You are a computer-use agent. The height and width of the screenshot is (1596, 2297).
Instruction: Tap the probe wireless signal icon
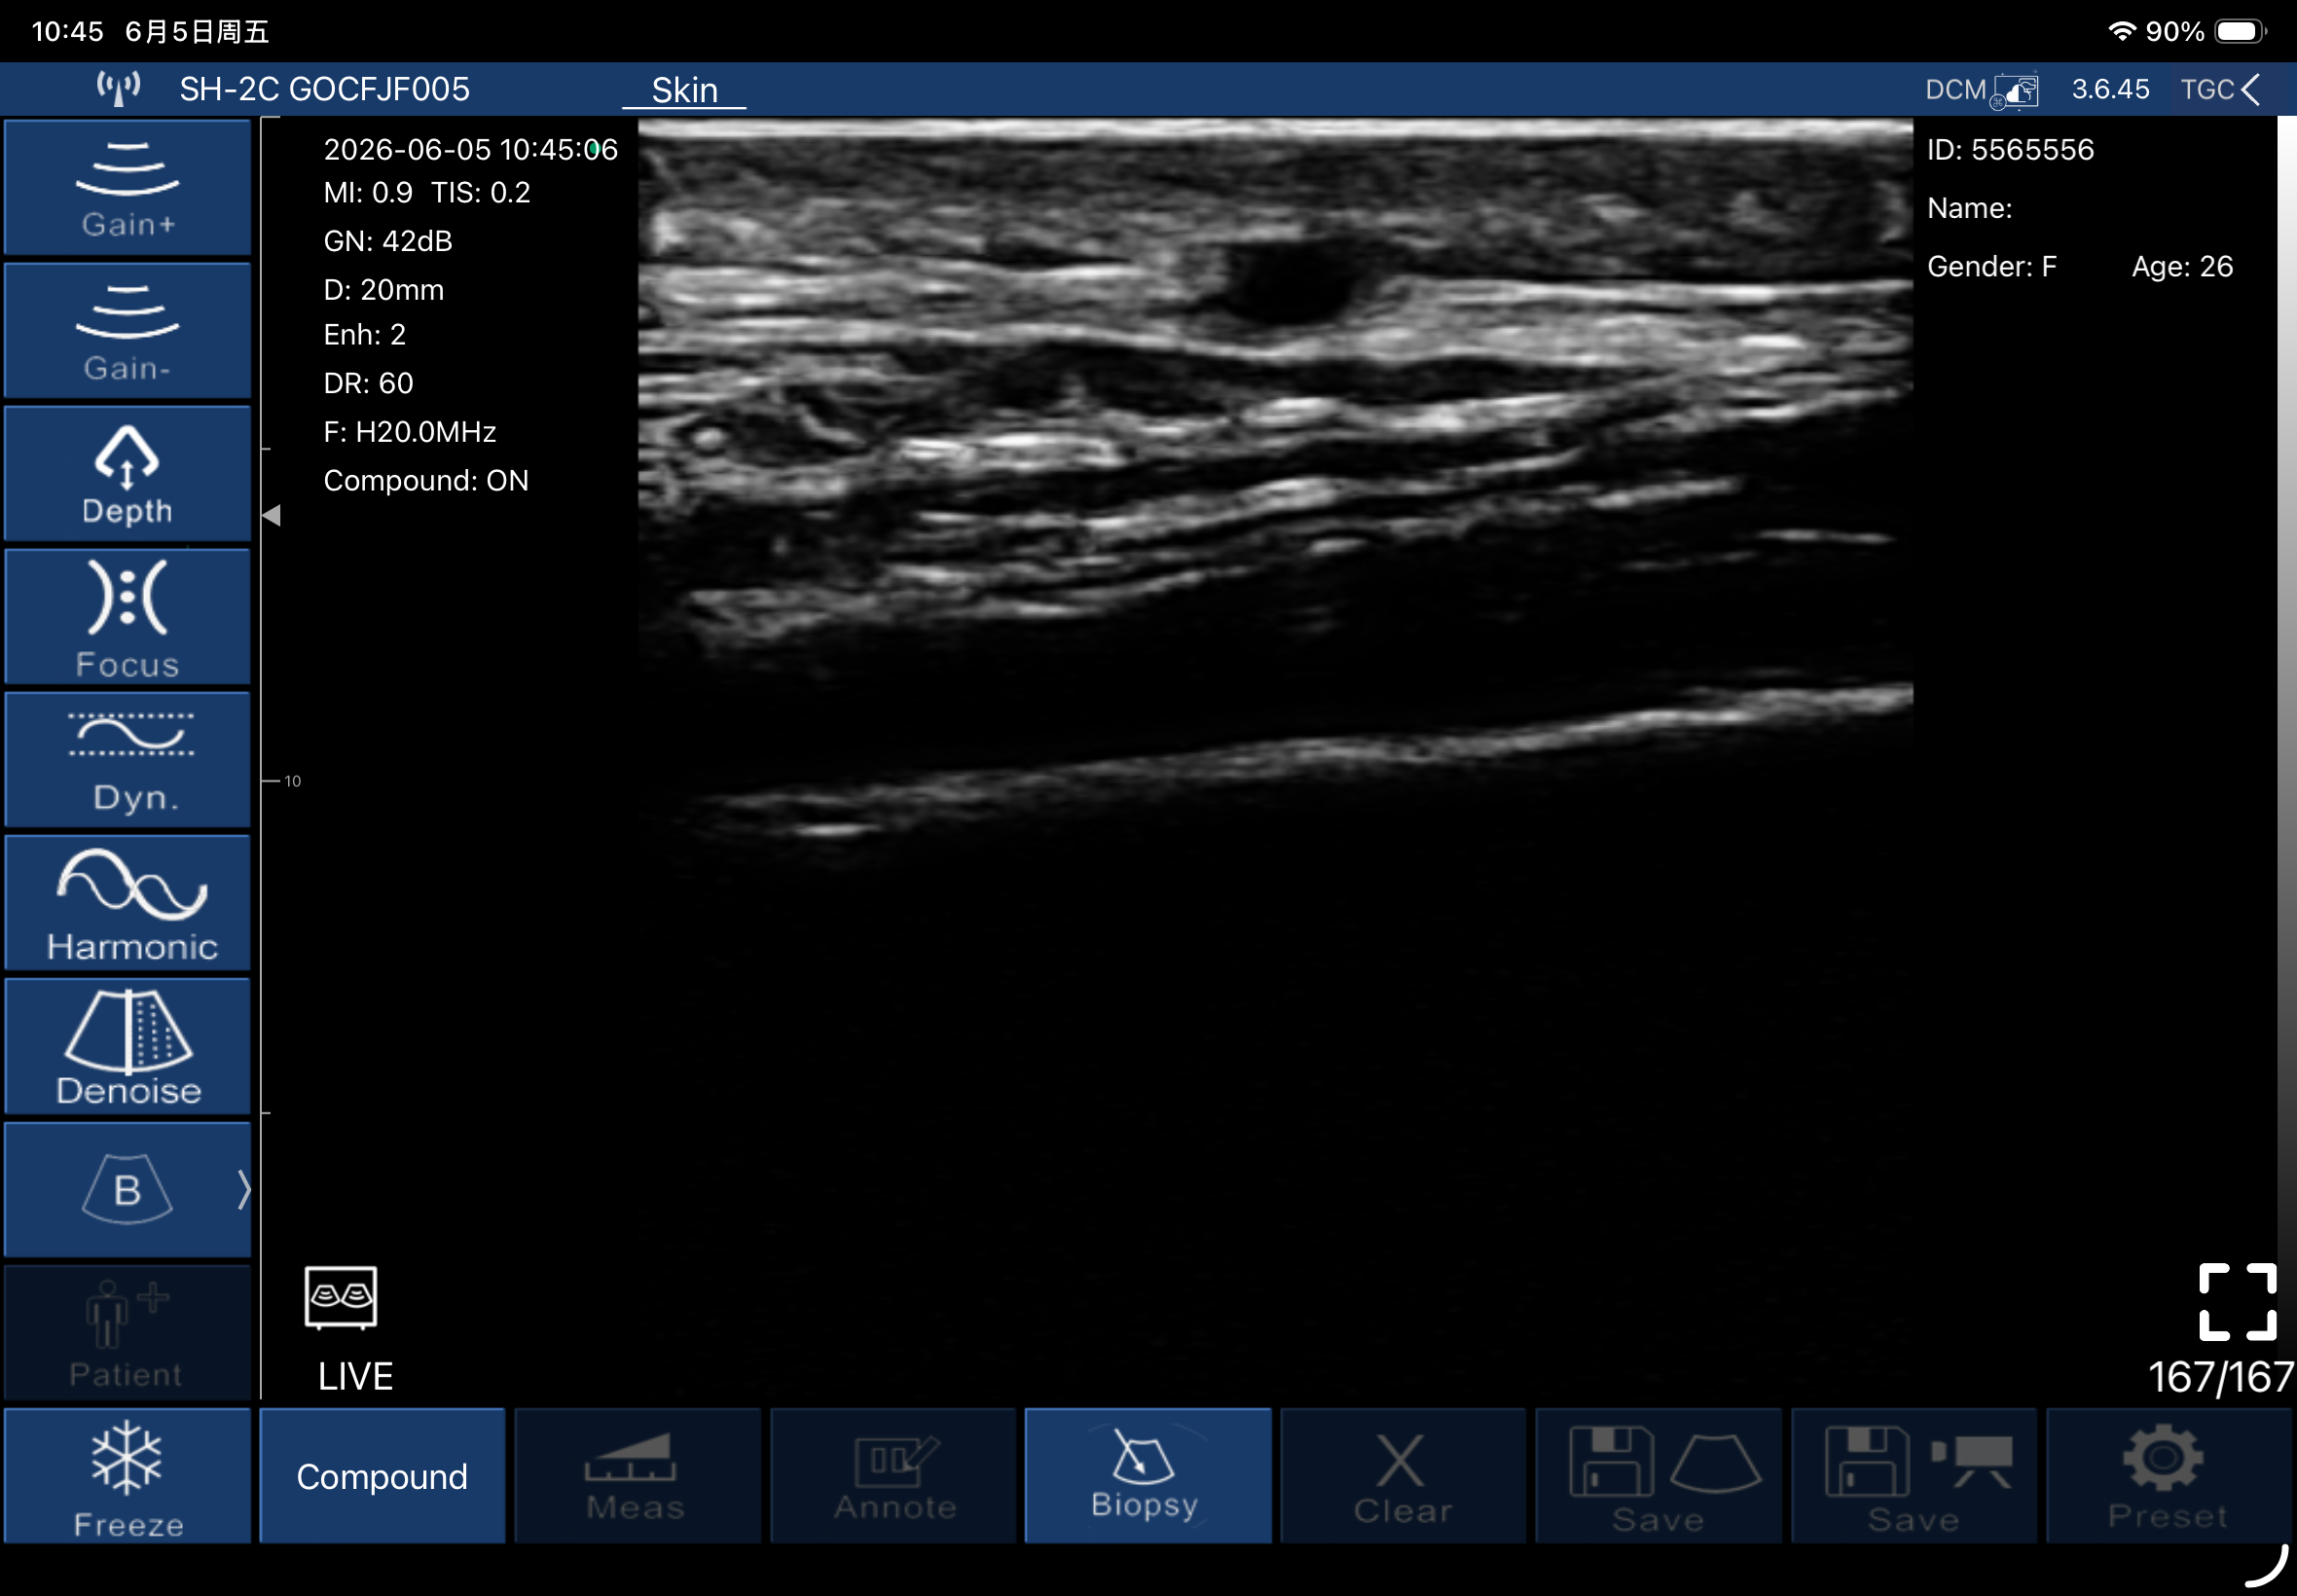(x=118, y=89)
